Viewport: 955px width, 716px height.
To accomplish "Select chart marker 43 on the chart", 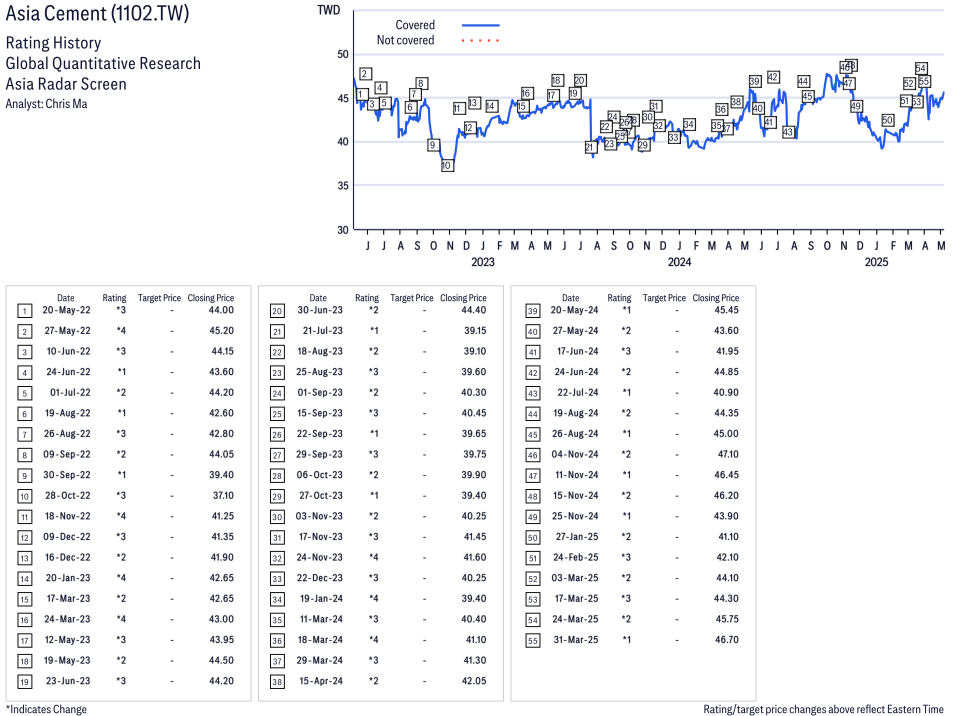I will coord(788,132).
